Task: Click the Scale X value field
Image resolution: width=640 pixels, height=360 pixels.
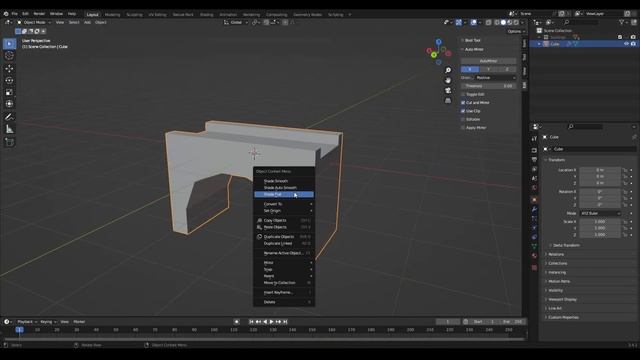Action: [x=600, y=222]
